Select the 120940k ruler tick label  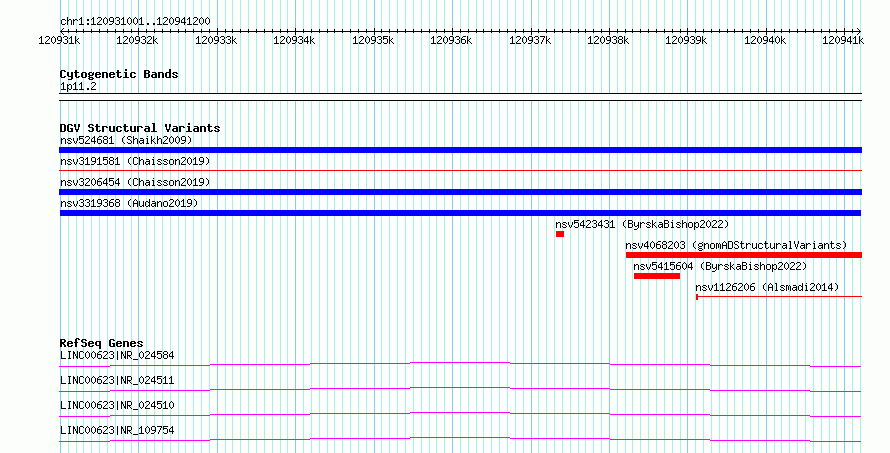click(x=765, y=40)
